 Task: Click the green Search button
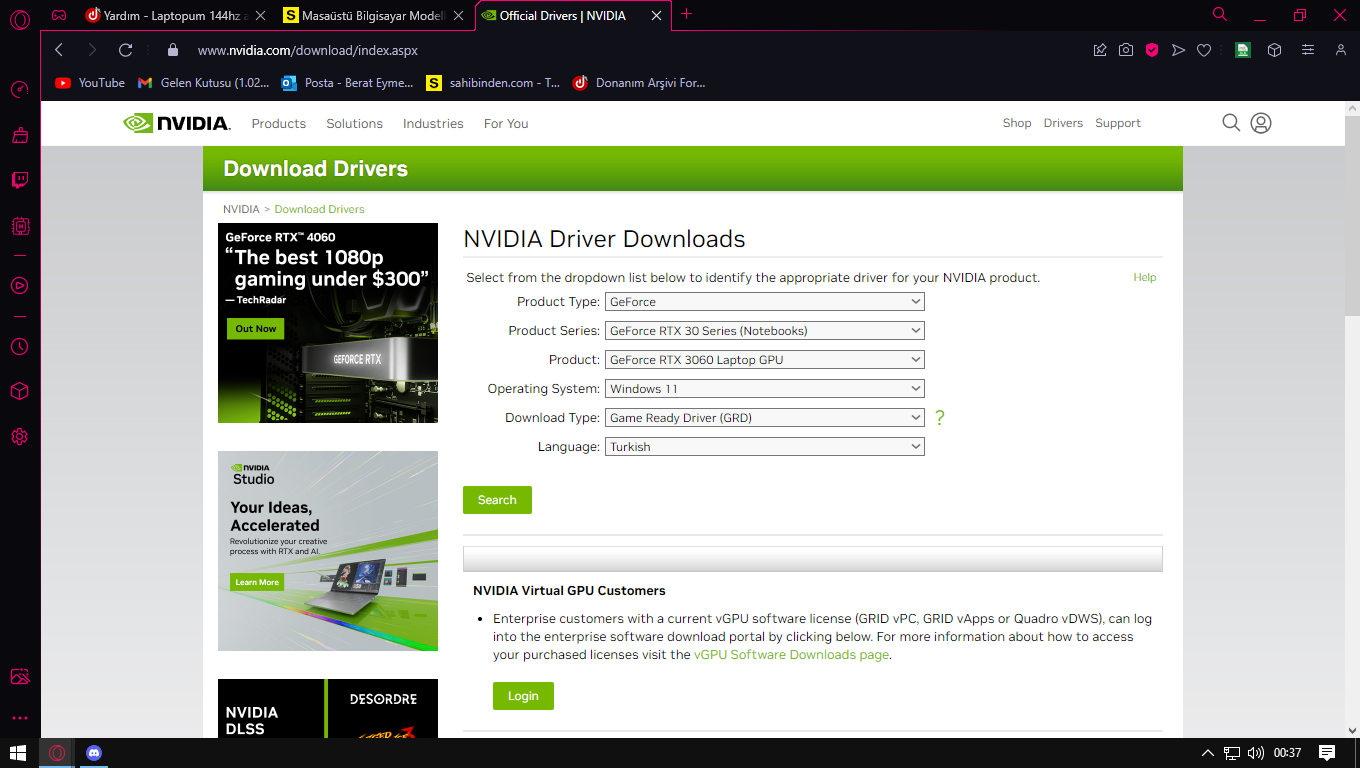(497, 500)
